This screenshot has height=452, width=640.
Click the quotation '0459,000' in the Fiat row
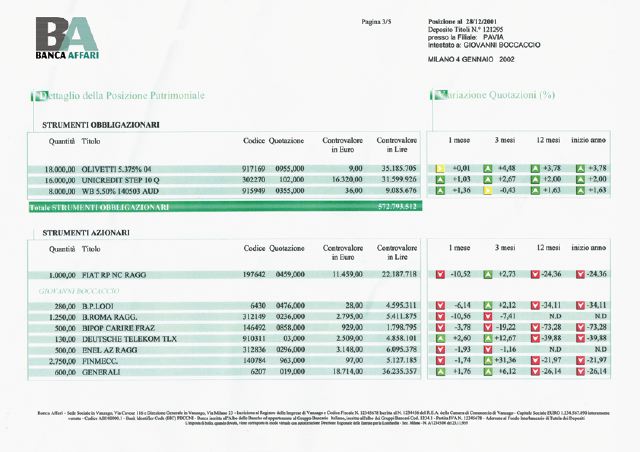pyautogui.click(x=290, y=275)
